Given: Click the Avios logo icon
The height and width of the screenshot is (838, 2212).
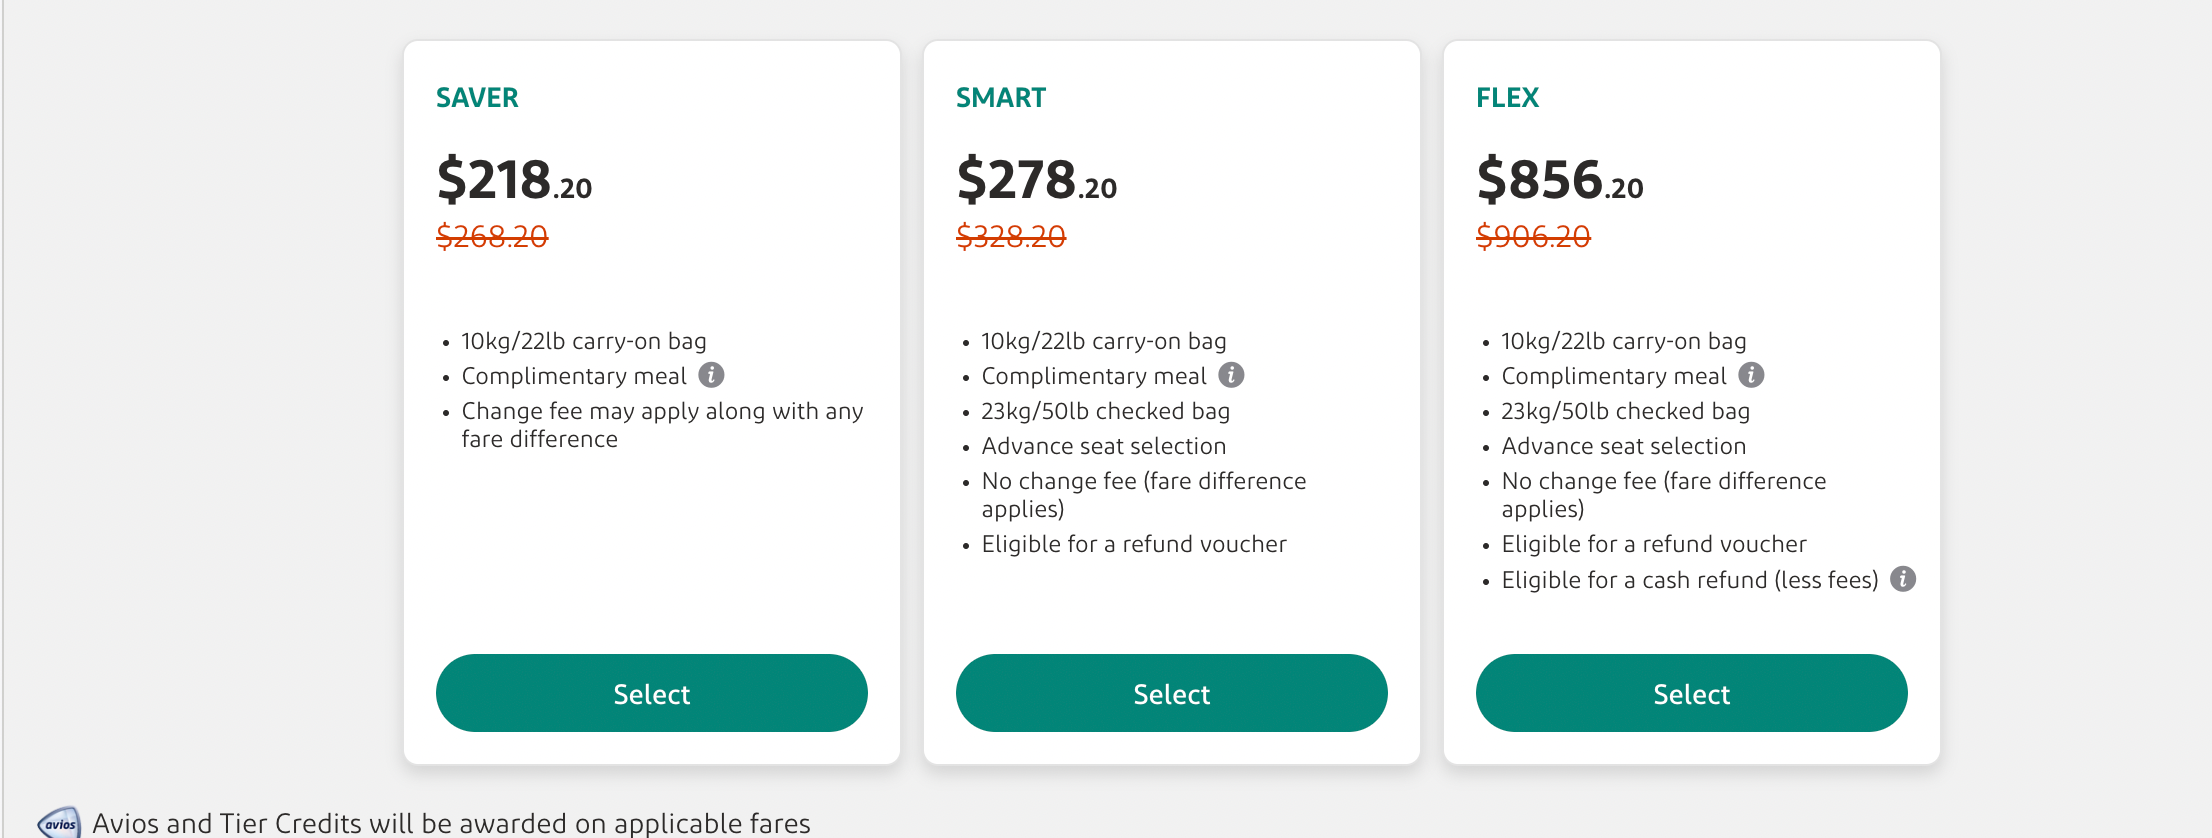Looking at the screenshot, I should pos(59,823).
